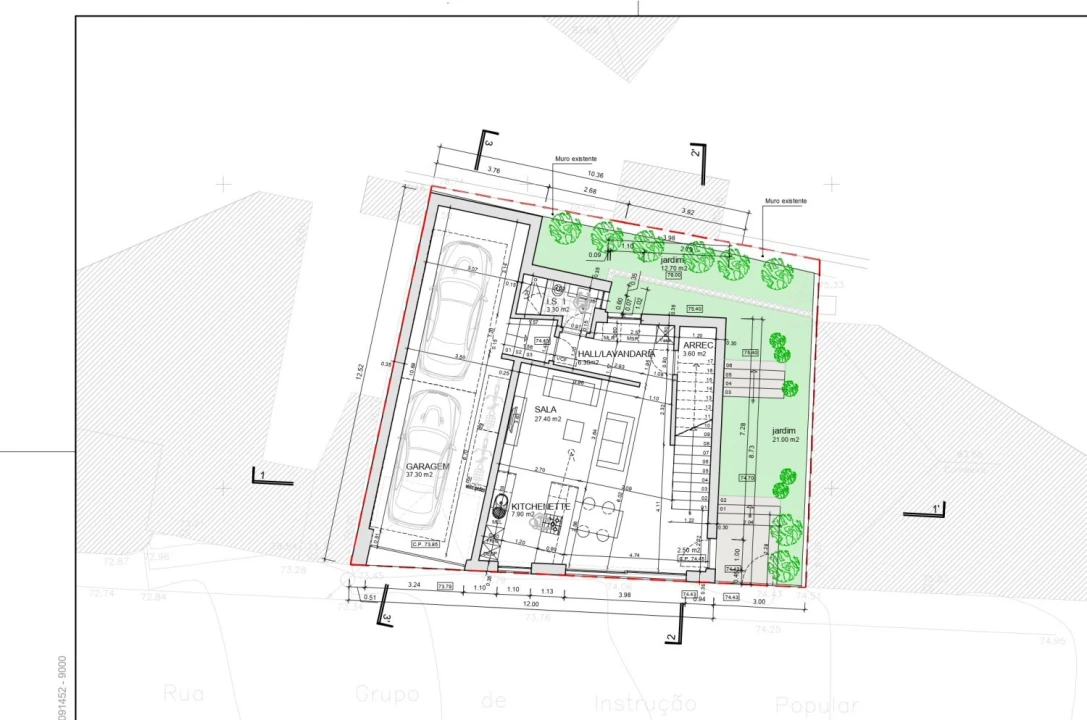The image size is (1087, 720).
Task: Click the 12.00 dimension at the bottom
Action: pos(528,604)
